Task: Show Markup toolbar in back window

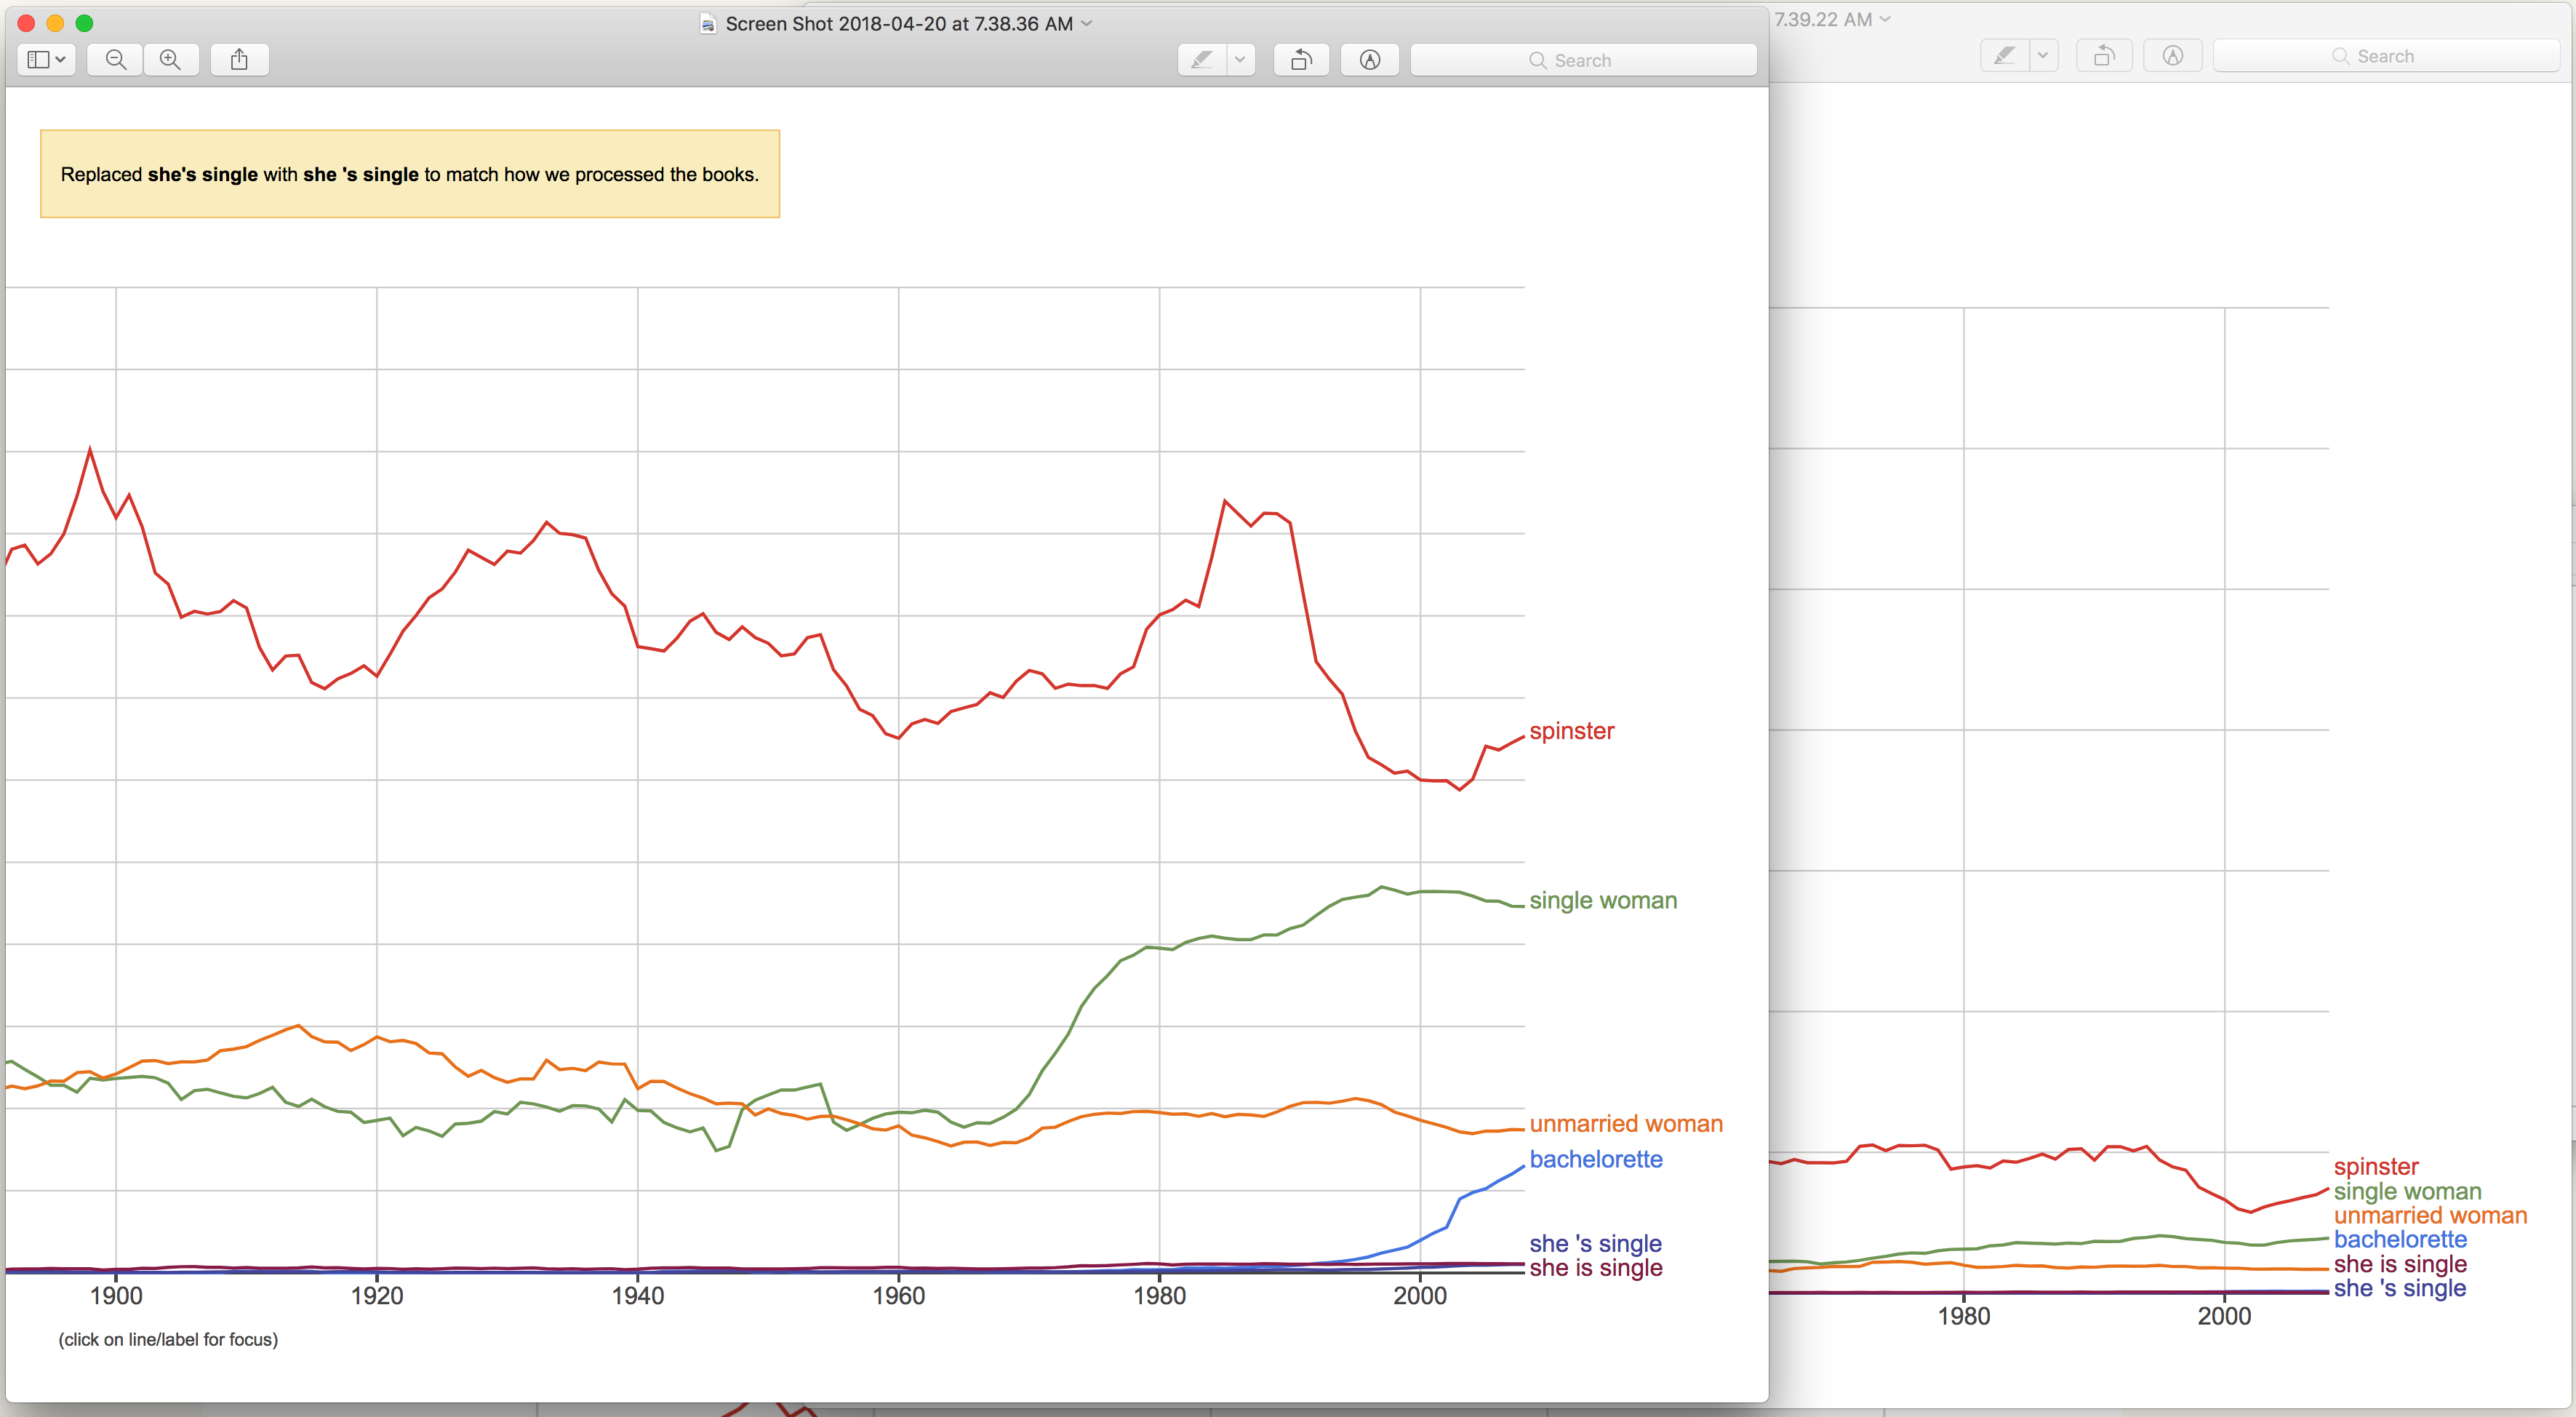Action: [x=2173, y=56]
